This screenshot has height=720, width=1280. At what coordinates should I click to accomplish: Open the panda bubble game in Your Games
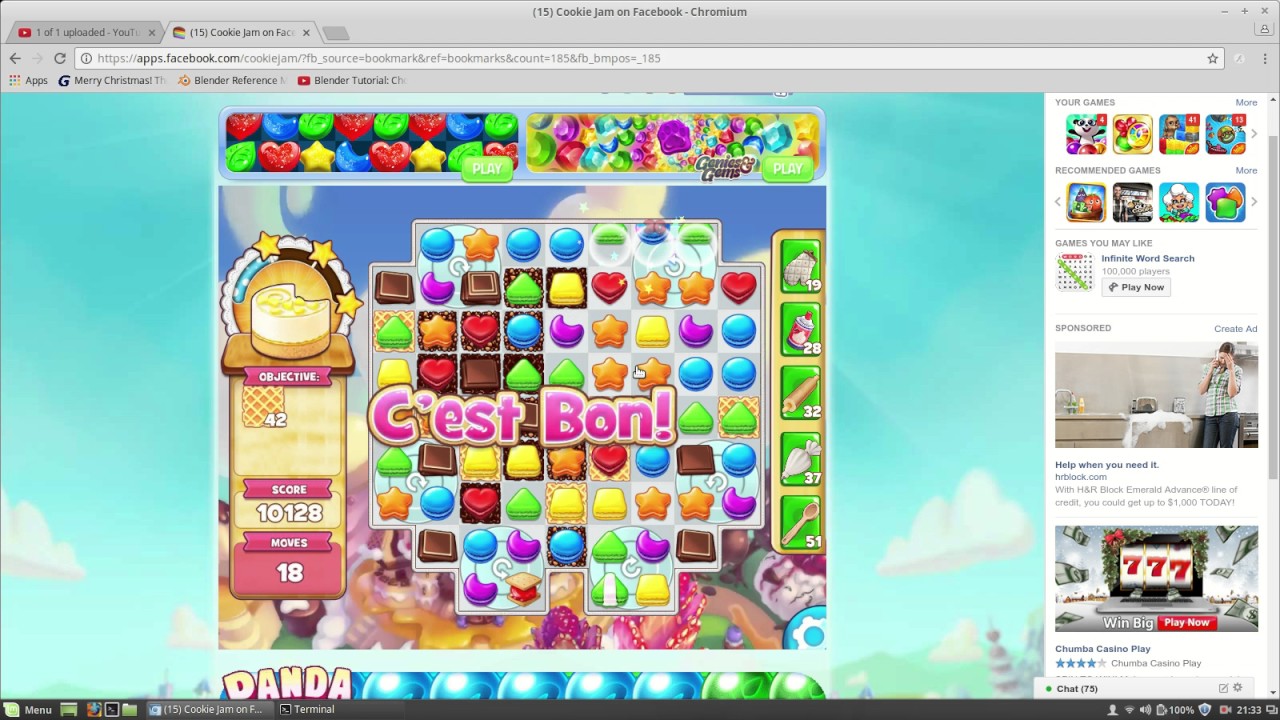pyautogui.click(x=1086, y=134)
